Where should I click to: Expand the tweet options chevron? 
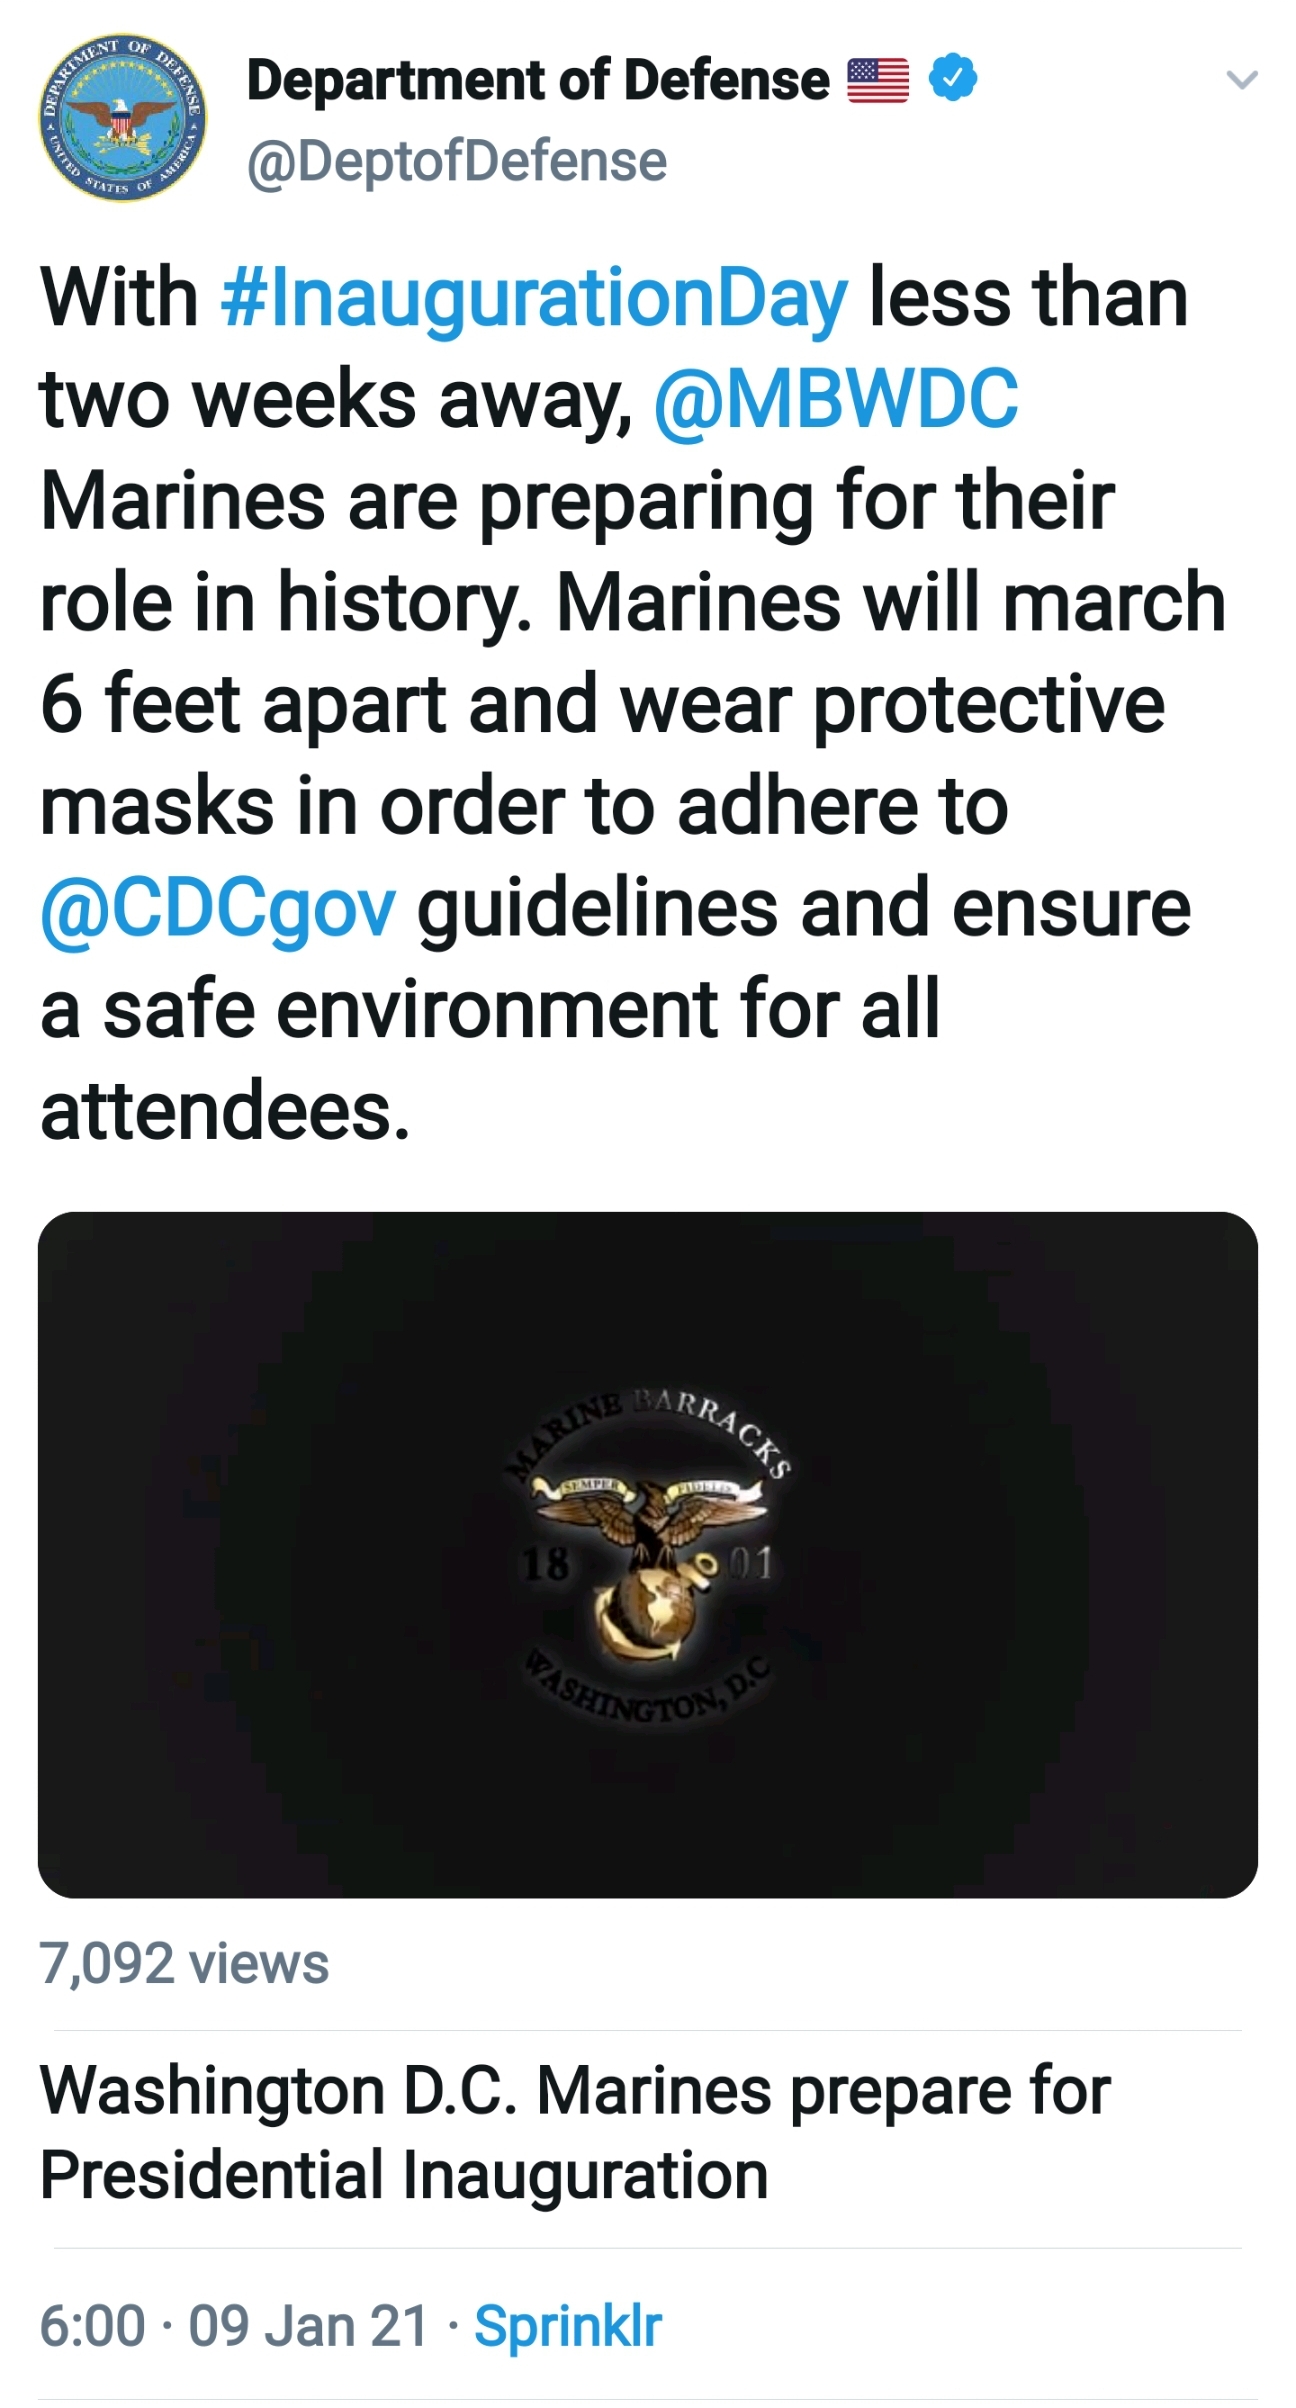pos(1241,80)
